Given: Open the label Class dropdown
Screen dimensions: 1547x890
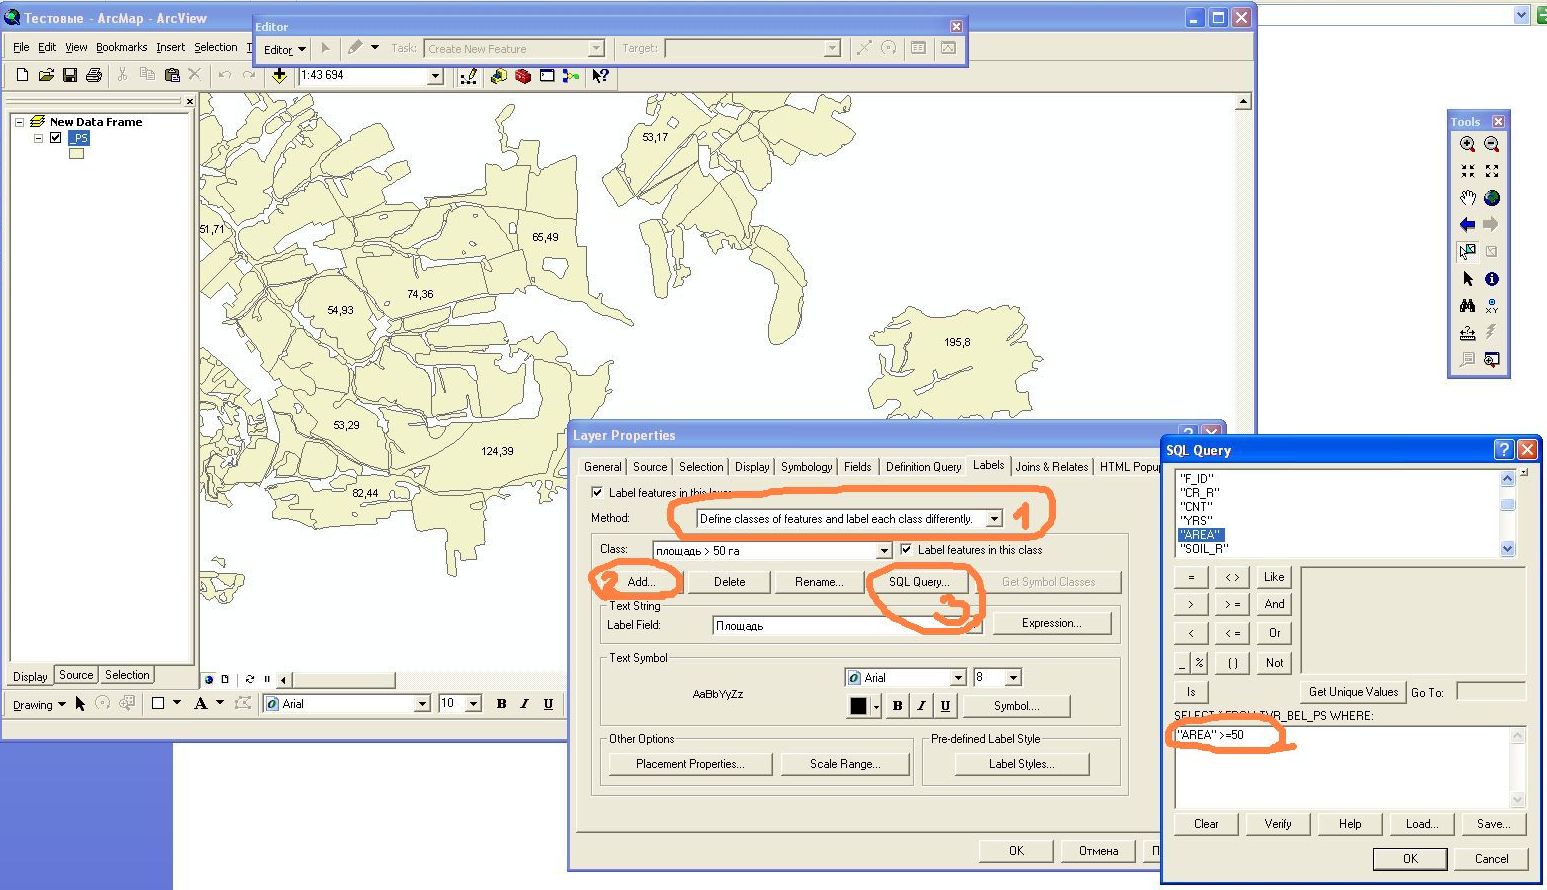Looking at the screenshot, I should click(883, 550).
